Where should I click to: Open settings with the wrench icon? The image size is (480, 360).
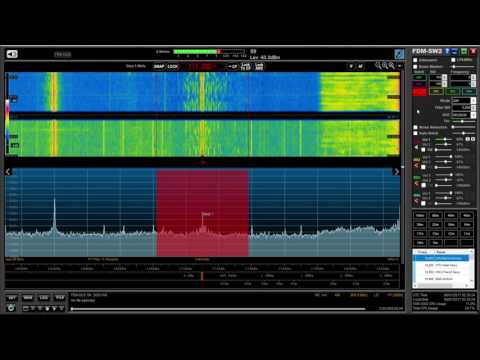[399, 54]
